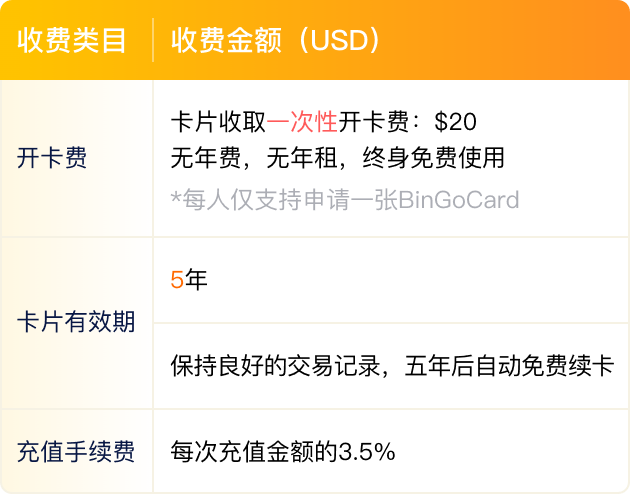630x494 pixels.
Task: Click the 终身免费使用 phrase
Action: coord(433,158)
